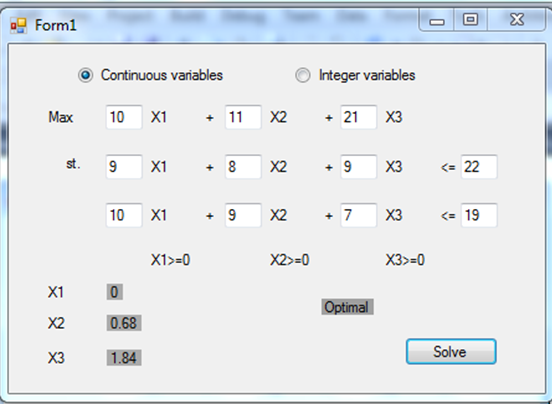Minimize the Form1 window
The width and height of the screenshot is (552, 404).
point(437,20)
